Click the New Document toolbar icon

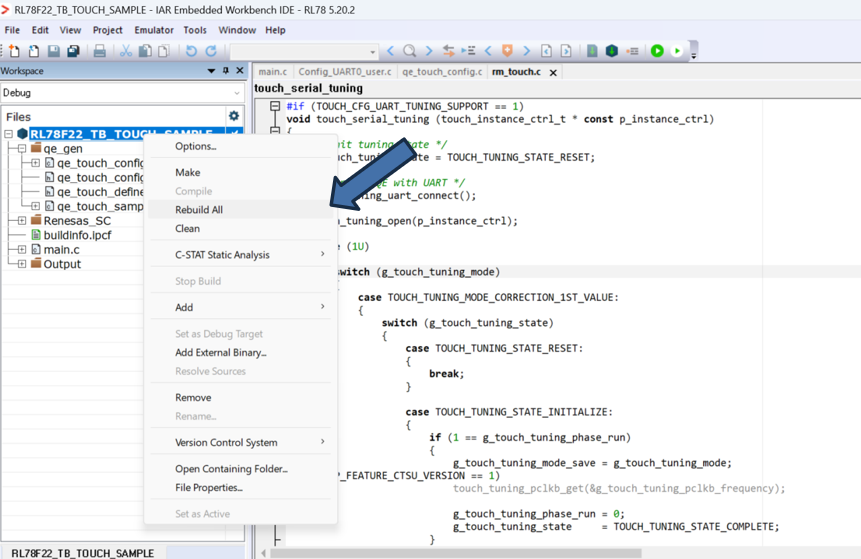[x=14, y=51]
